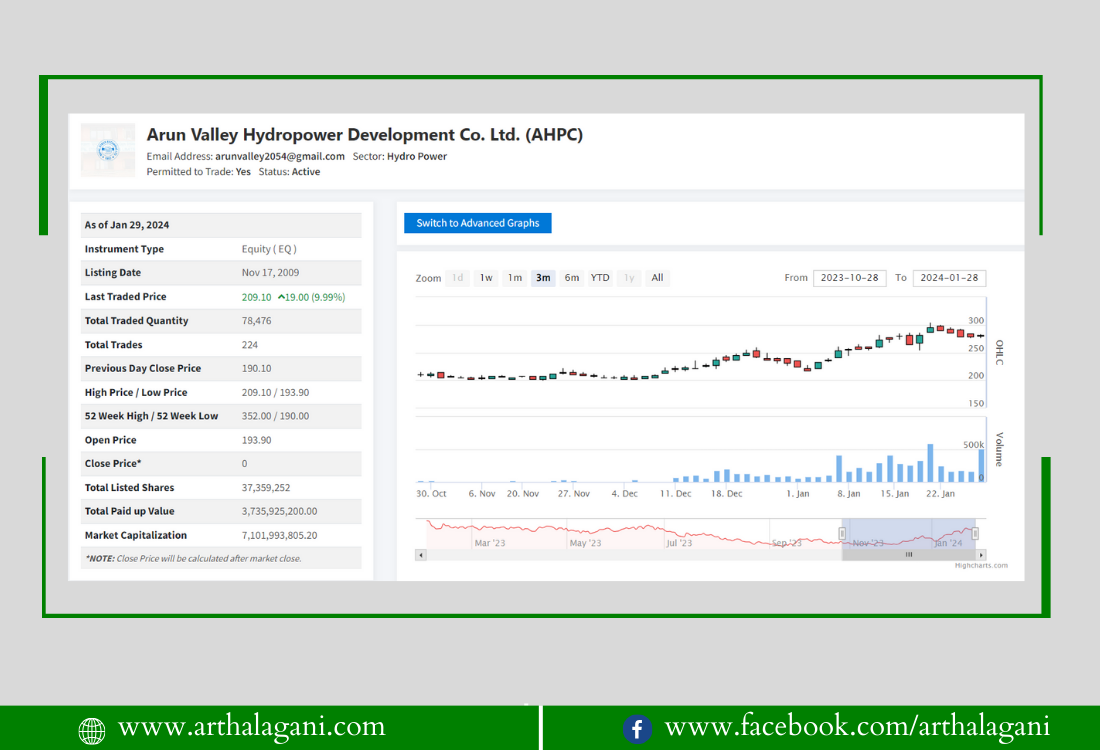
Task: Show All data in the chart
Action: point(657,278)
